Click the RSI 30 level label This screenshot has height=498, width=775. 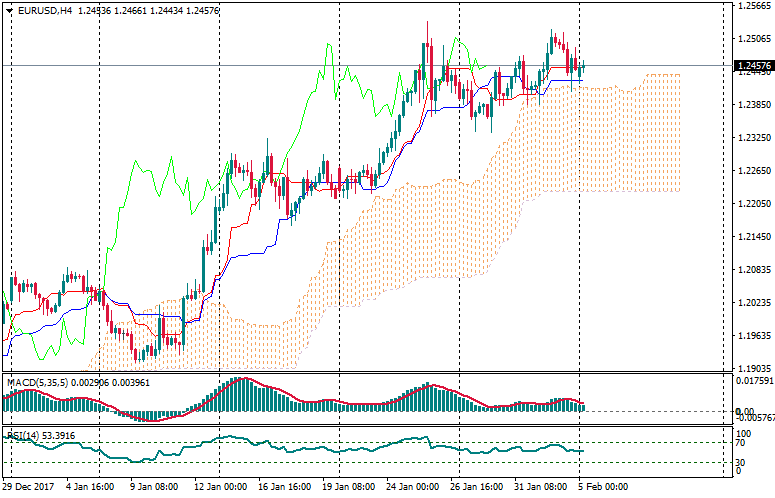coord(742,462)
